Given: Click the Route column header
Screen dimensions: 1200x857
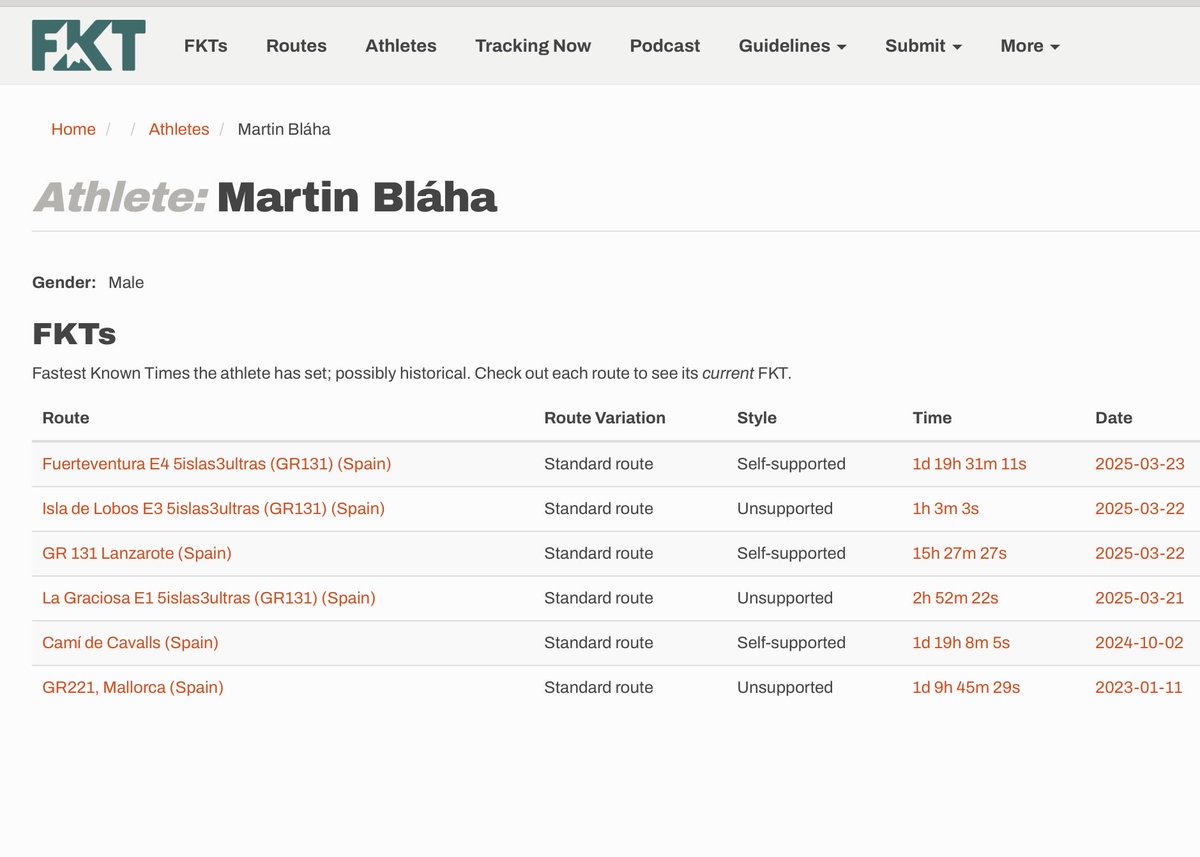Looking at the screenshot, I should click(x=66, y=418).
